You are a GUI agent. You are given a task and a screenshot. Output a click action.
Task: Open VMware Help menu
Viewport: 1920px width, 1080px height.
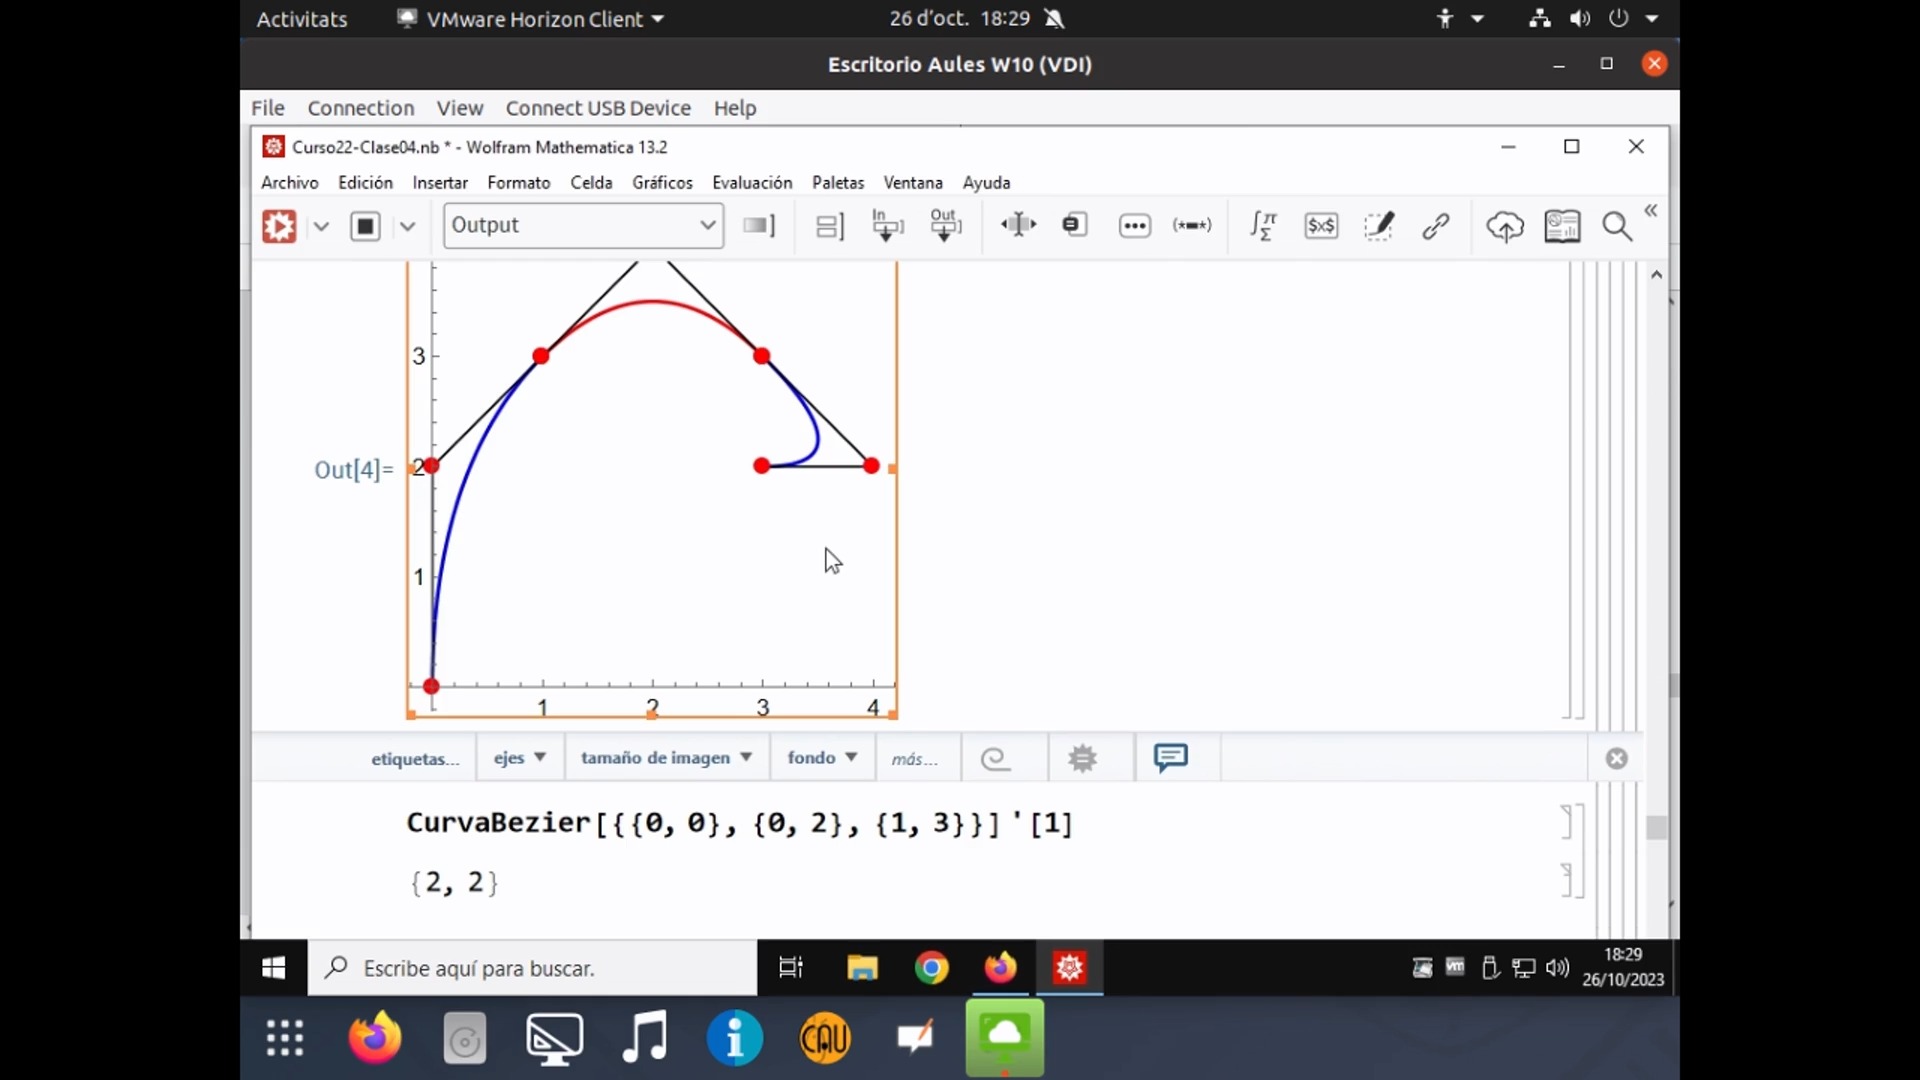[735, 108]
